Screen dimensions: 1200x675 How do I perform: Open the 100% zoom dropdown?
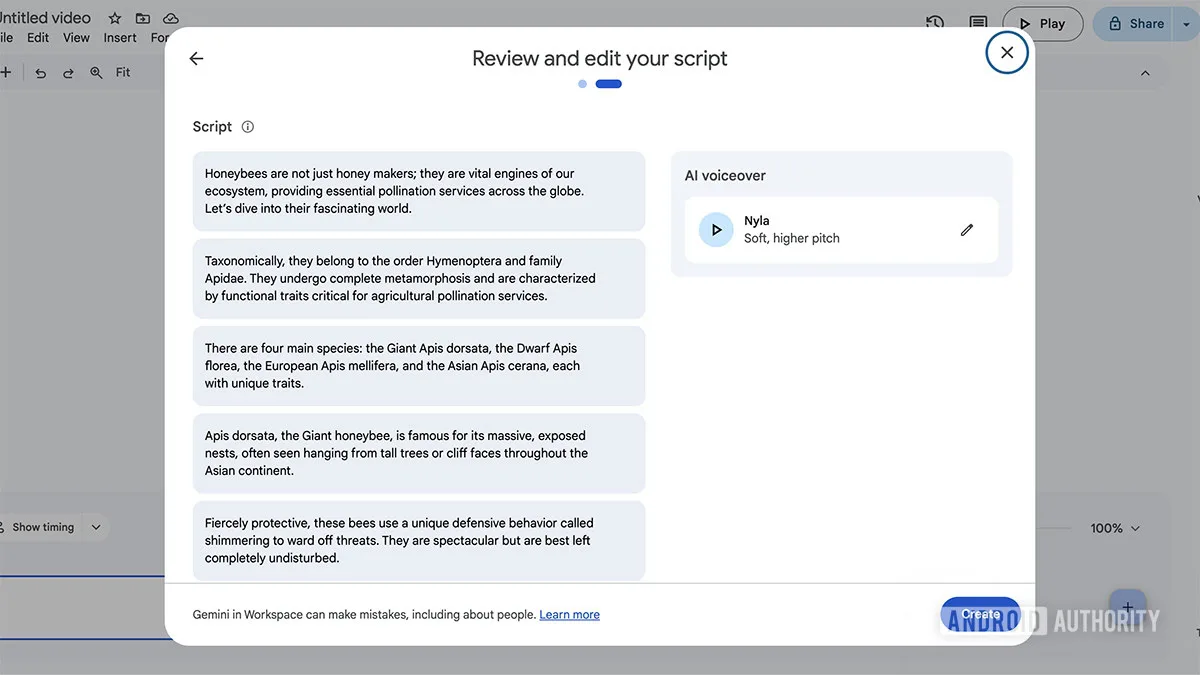click(x=1115, y=528)
